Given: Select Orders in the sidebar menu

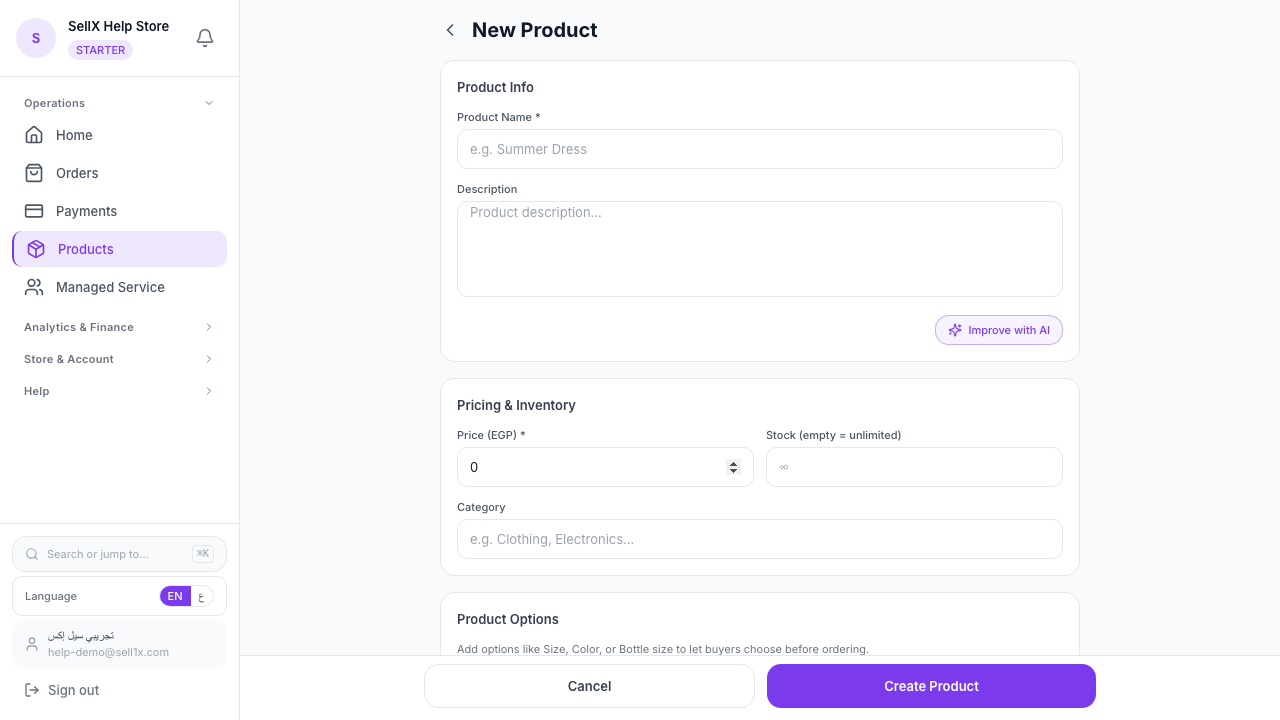Looking at the screenshot, I should click(75, 173).
